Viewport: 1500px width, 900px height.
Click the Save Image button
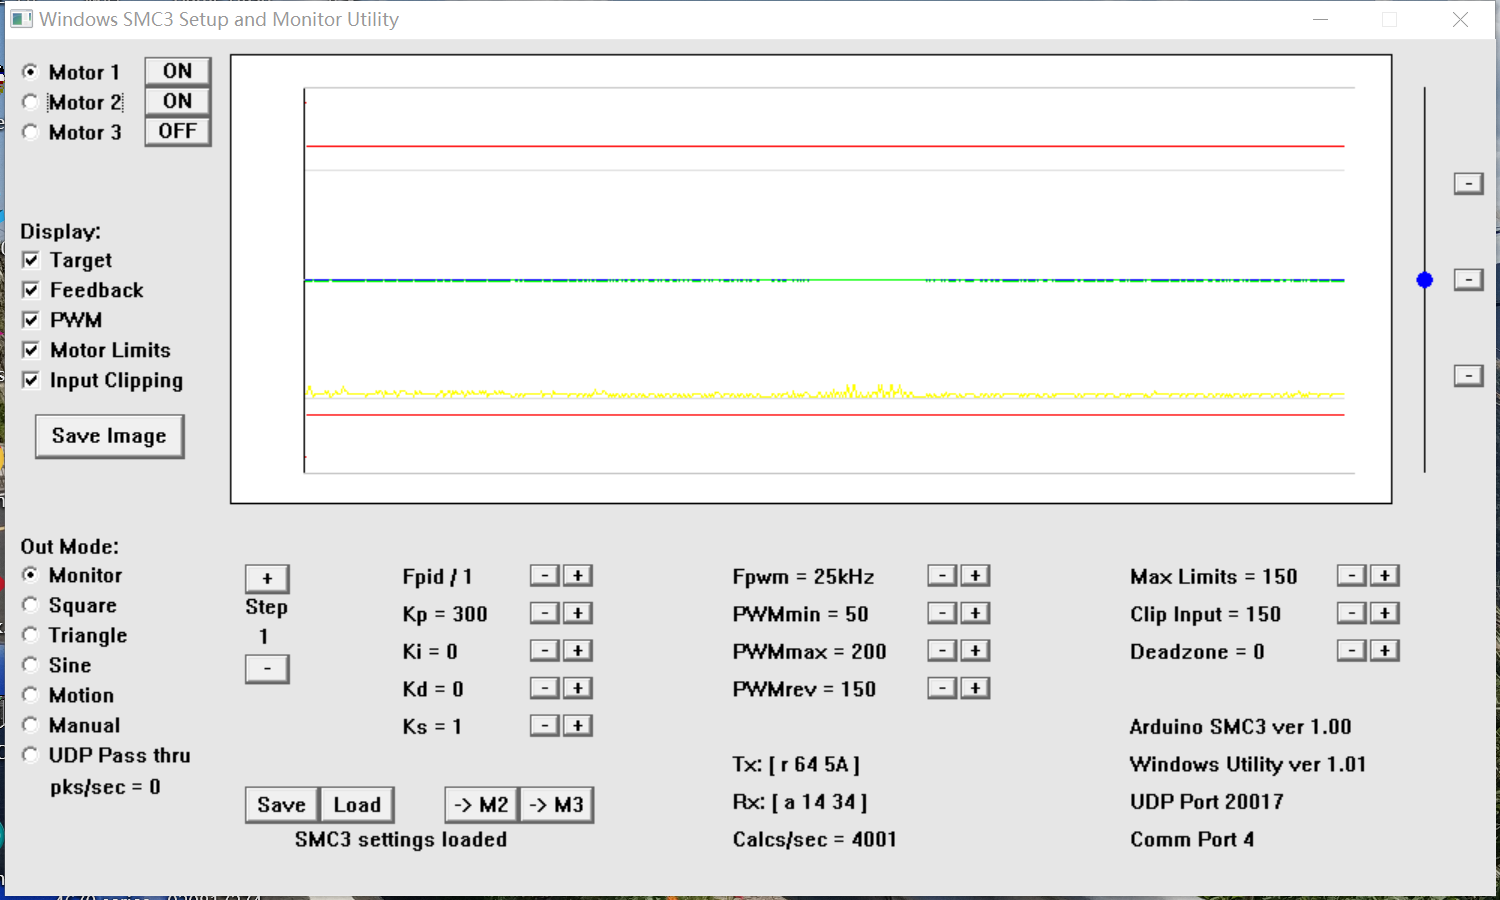click(110, 436)
